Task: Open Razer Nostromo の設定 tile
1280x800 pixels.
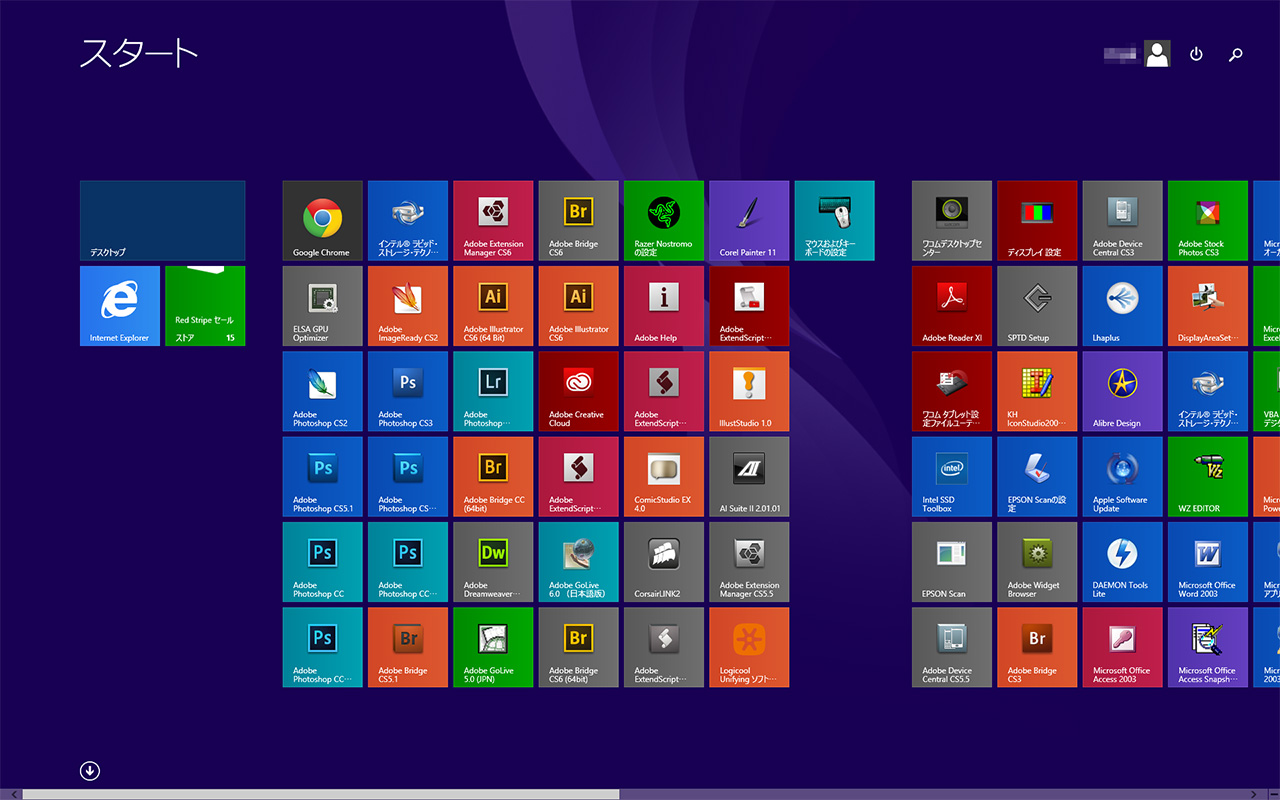Action: [x=664, y=221]
